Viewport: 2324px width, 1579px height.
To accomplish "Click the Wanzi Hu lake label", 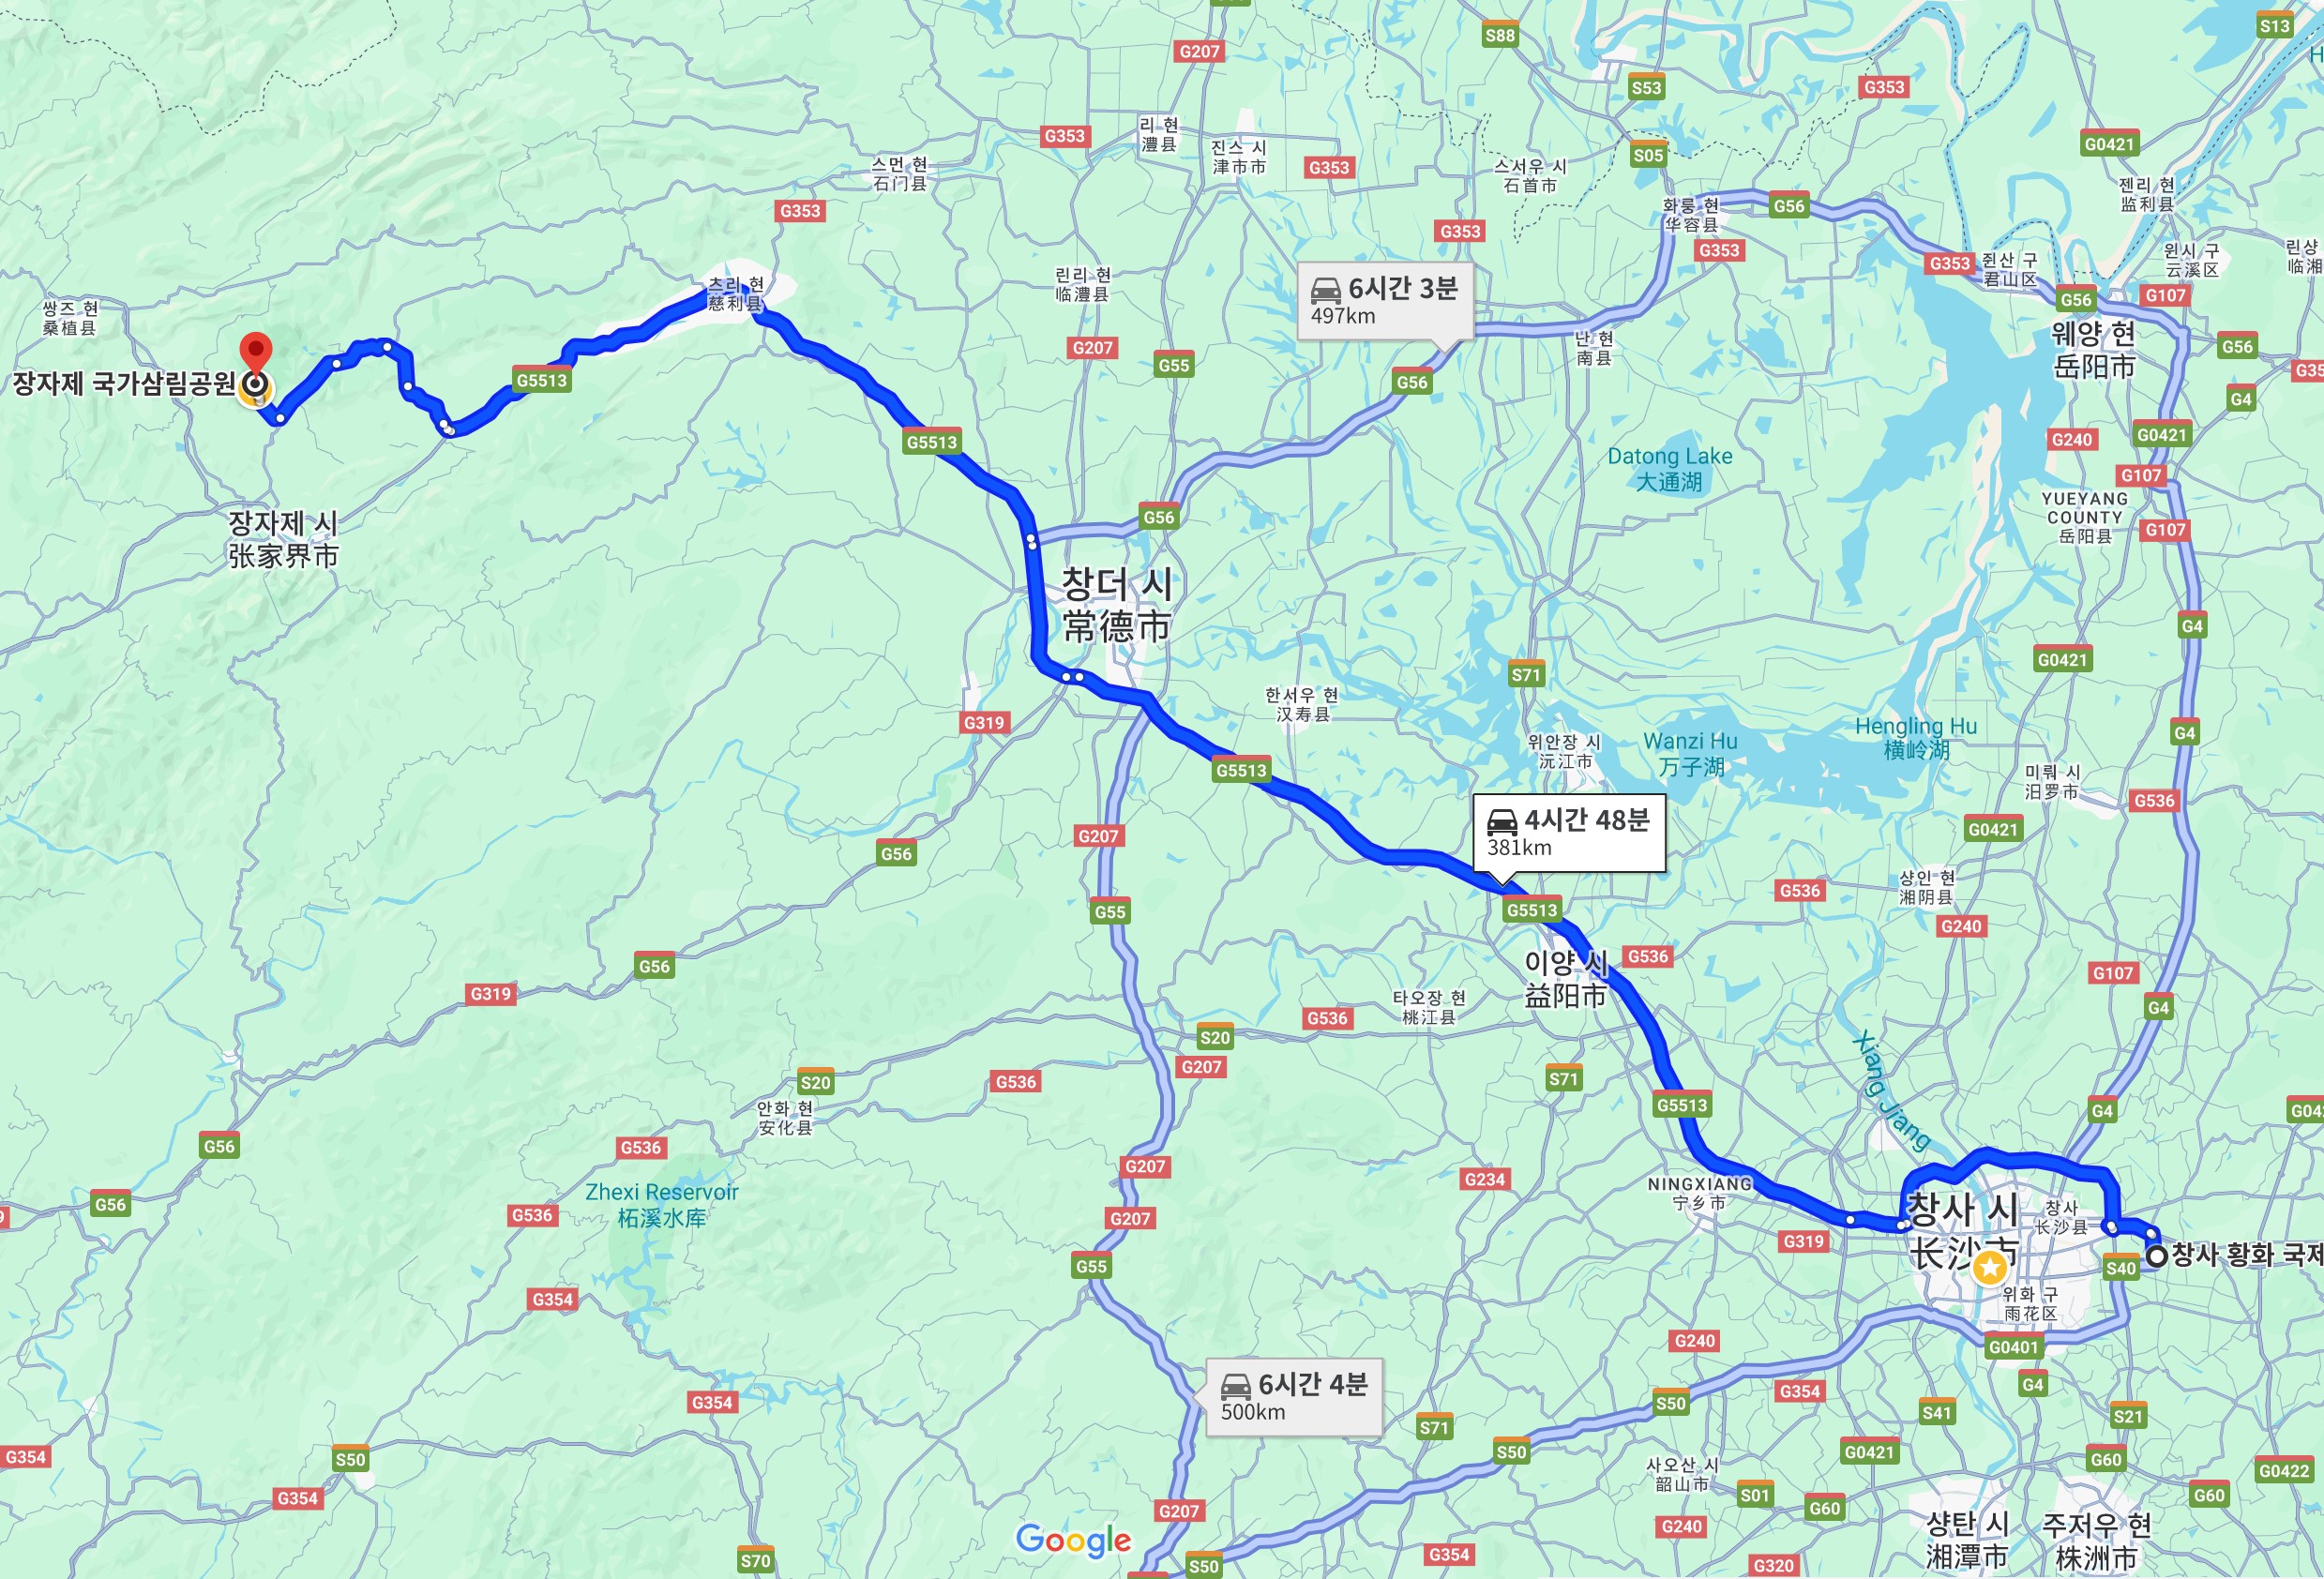I will point(1691,754).
